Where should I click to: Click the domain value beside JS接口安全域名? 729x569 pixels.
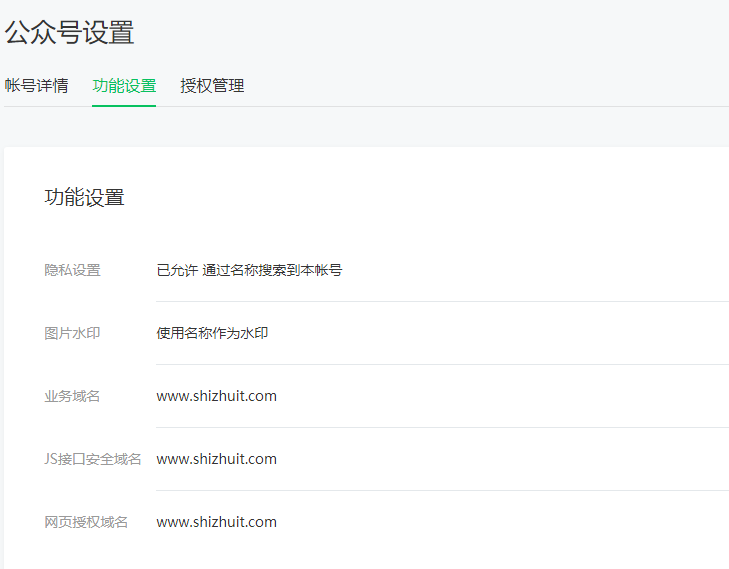[216, 459]
